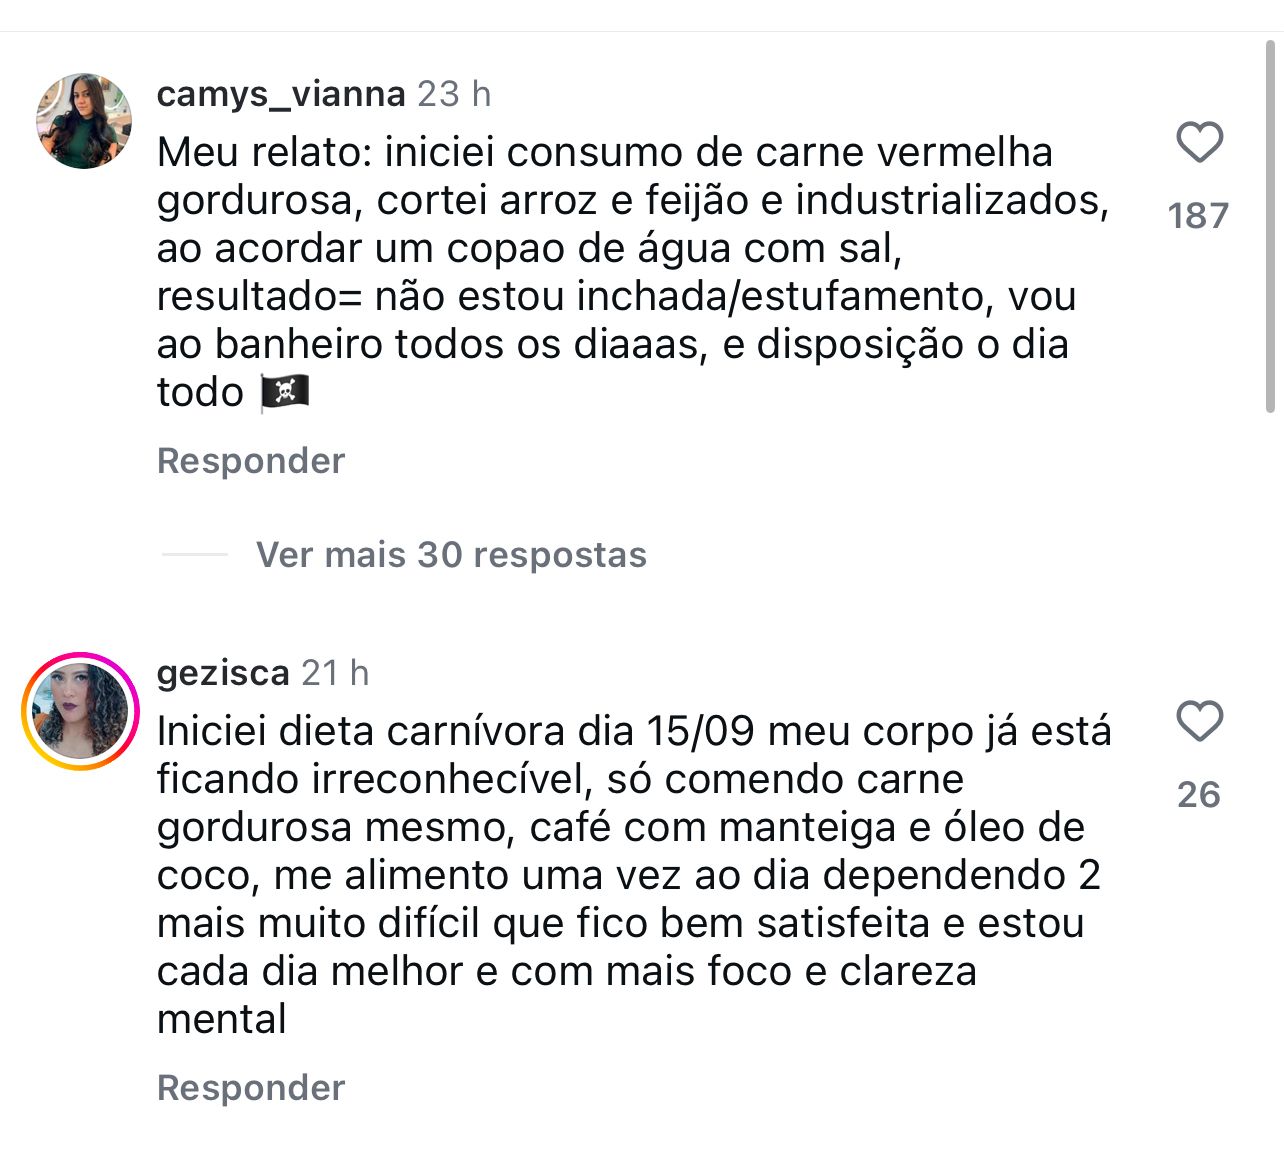Open the camys_vianna username link
This screenshot has width=1284, height=1156.
pyautogui.click(x=281, y=94)
